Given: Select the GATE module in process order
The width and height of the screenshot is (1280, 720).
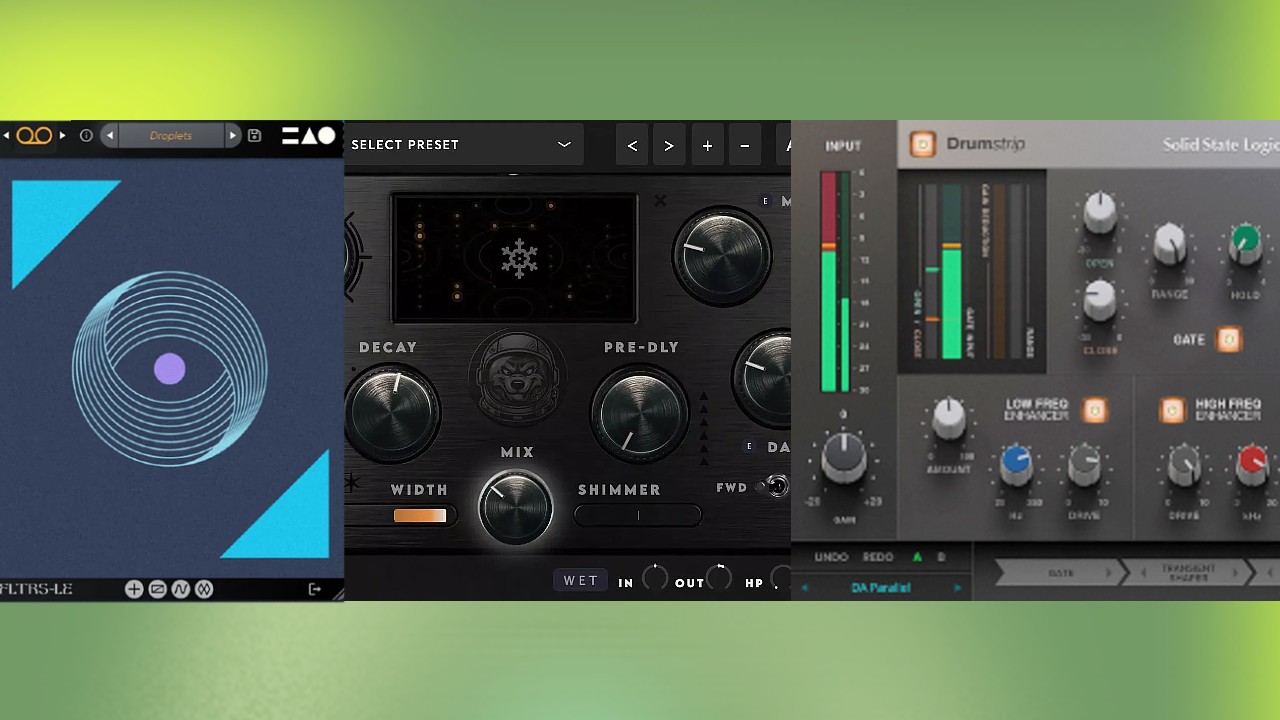Looking at the screenshot, I should click(x=1059, y=573).
